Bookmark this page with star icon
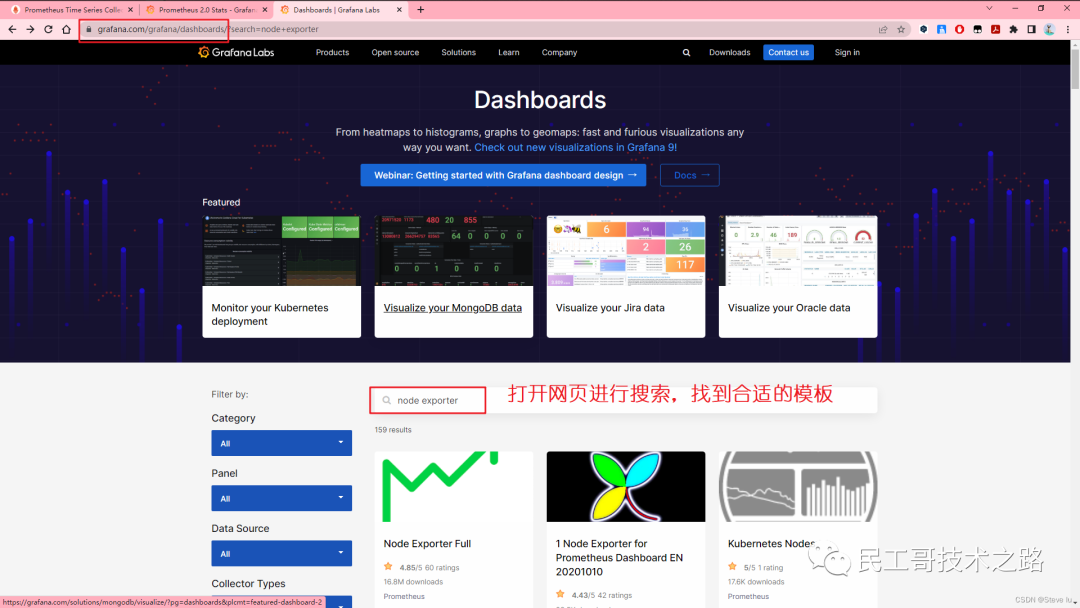 coord(901,29)
